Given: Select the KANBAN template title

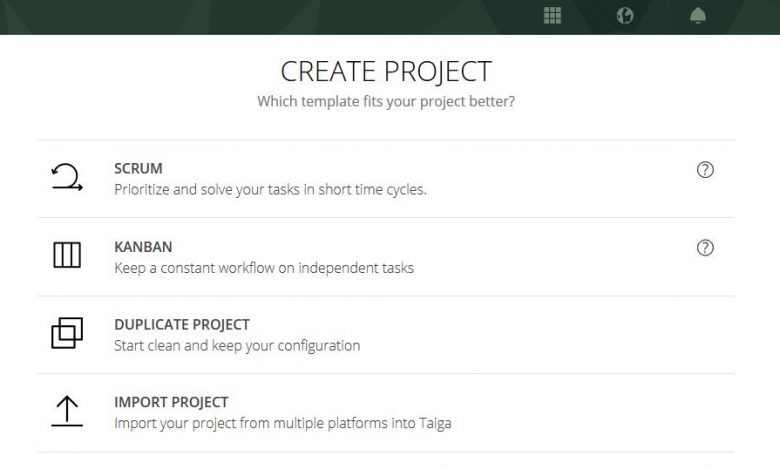Looking at the screenshot, I should pyautogui.click(x=143, y=247).
